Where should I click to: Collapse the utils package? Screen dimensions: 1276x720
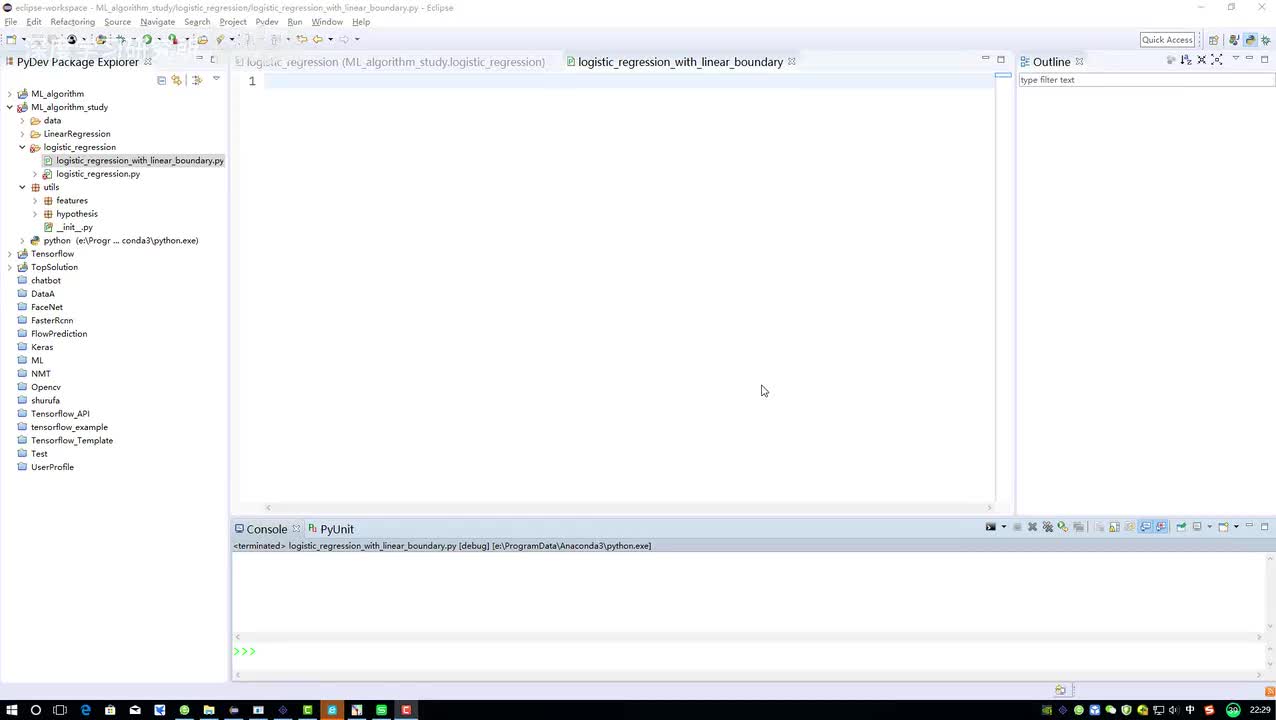coord(22,187)
